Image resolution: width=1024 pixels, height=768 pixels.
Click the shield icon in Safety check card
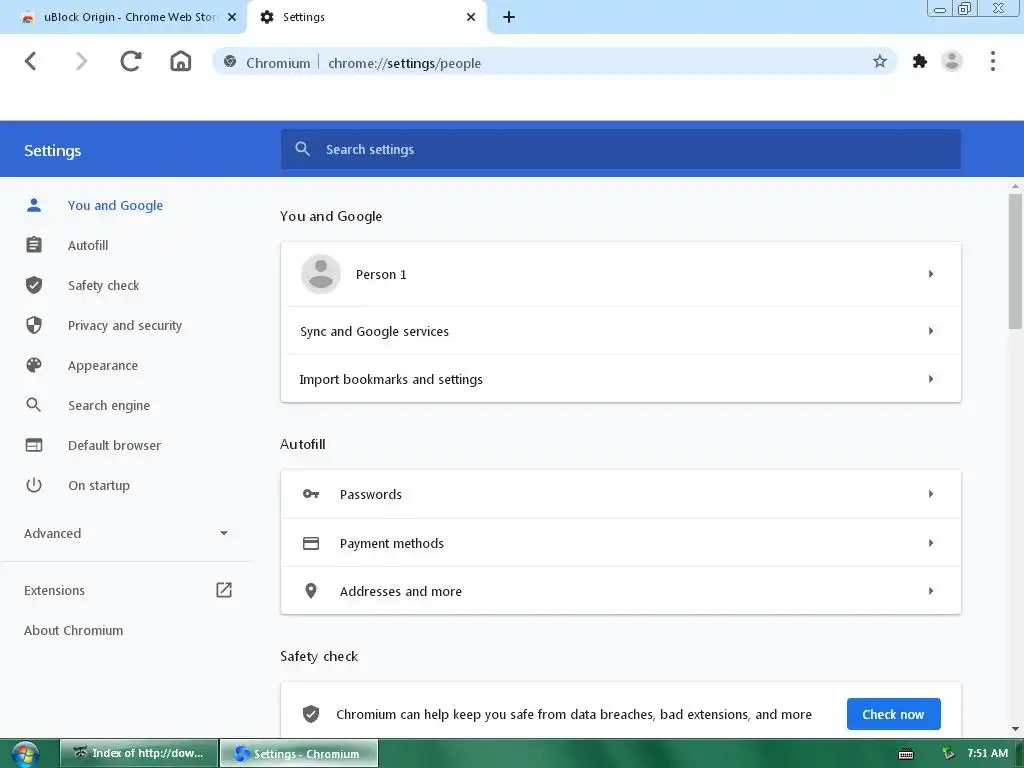(311, 714)
